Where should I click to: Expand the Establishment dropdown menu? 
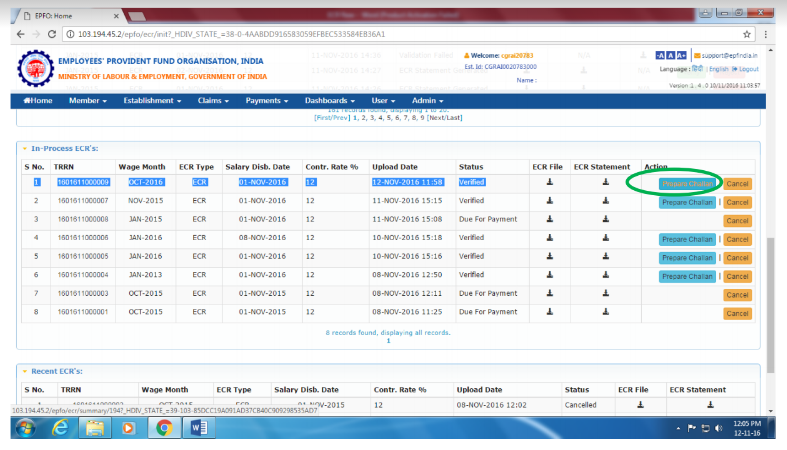coord(152,101)
